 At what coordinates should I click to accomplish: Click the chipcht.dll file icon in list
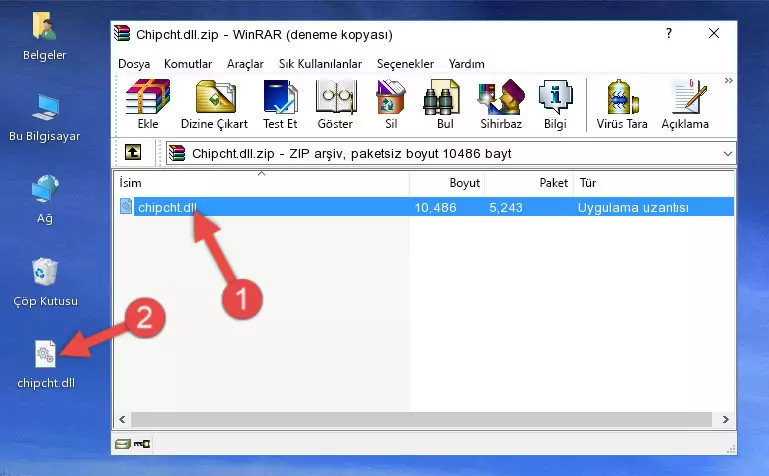click(x=126, y=206)
